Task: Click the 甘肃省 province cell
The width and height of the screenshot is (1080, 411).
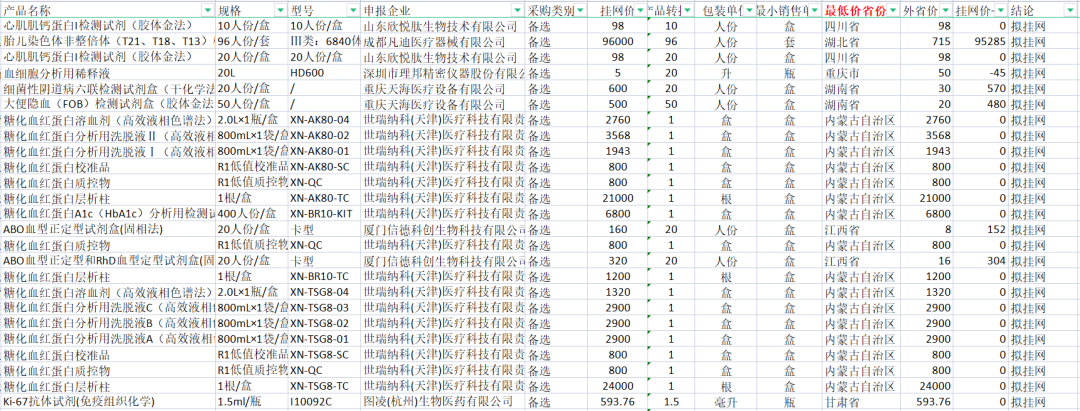Action: 843,402
